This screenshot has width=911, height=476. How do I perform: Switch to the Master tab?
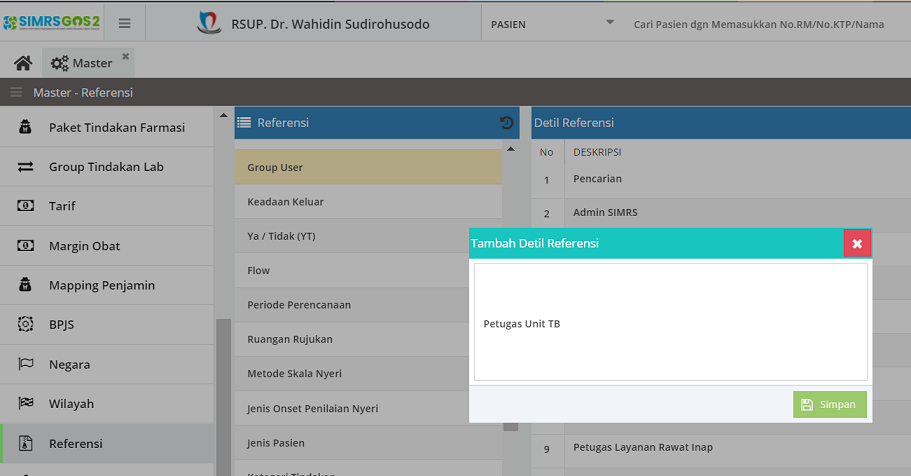pyautogui.click(x=83, y=63)
